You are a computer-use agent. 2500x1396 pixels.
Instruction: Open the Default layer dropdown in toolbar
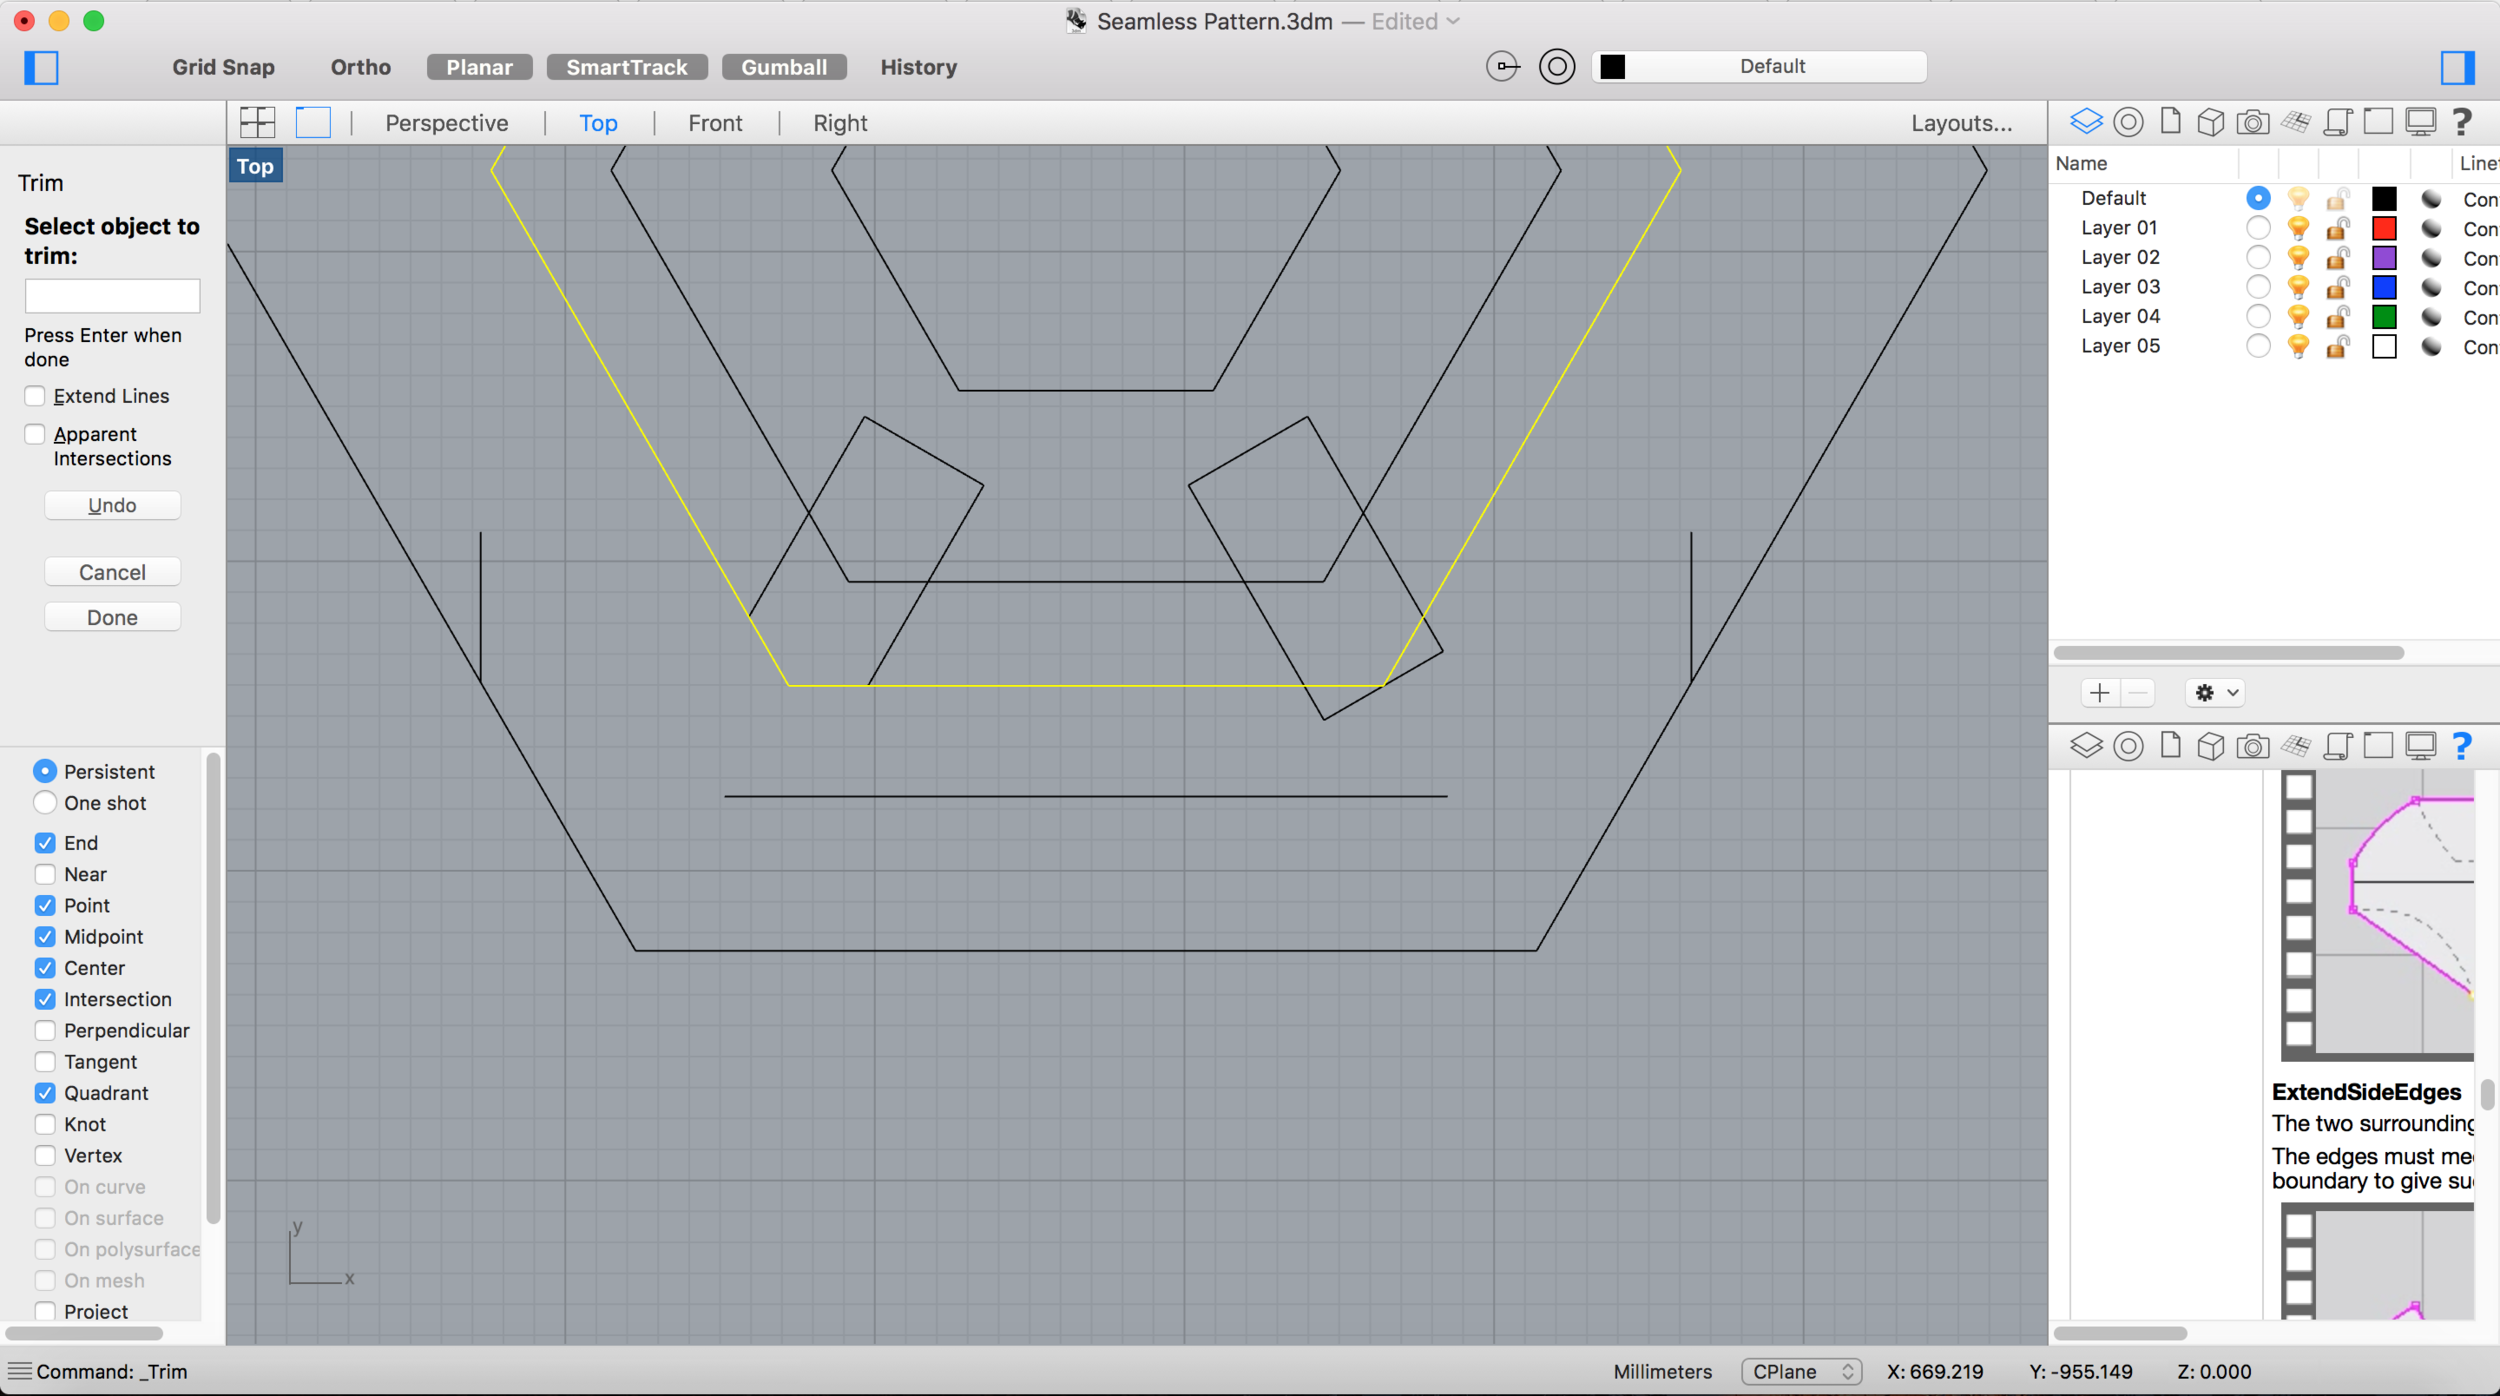click(1759, 66)
